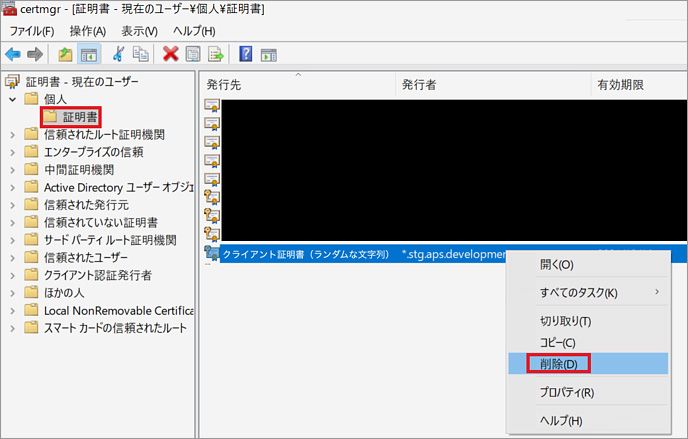688x439 pixels.
Task: Open the ファイル(F) menu
Action: [32, 31]
